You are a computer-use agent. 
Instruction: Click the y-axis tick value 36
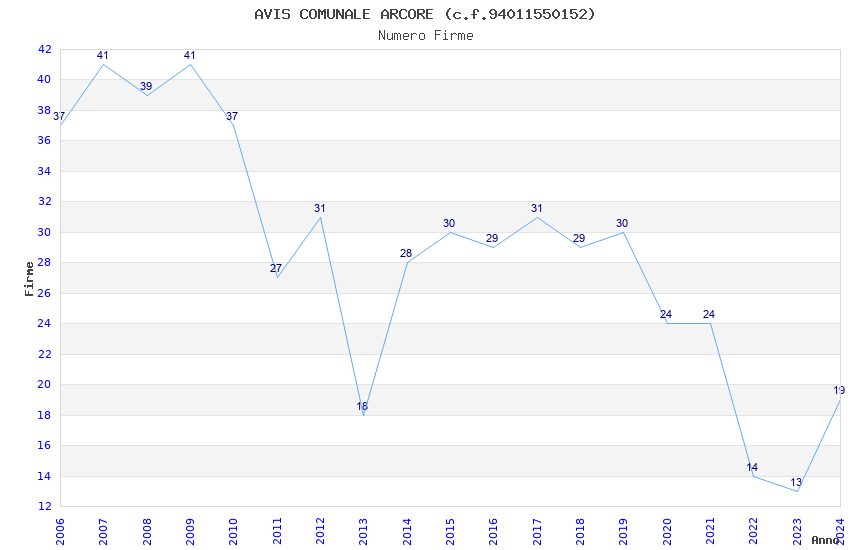pyautogui.click(x=44, y=140)
